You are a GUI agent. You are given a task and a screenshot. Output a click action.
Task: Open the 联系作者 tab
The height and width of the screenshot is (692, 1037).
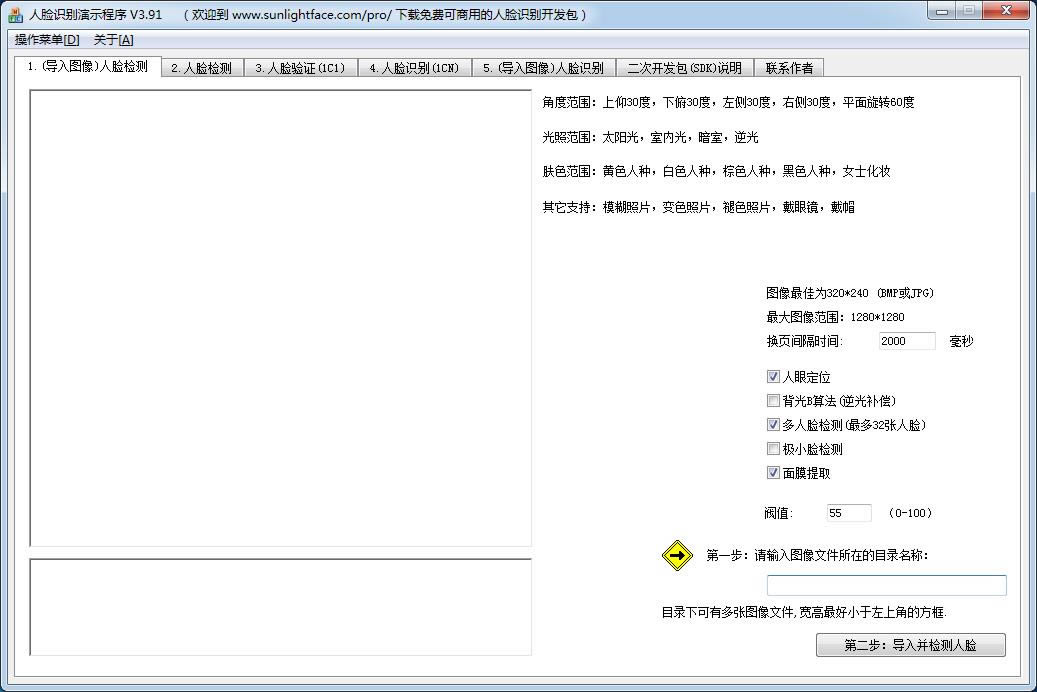(789, 68)
